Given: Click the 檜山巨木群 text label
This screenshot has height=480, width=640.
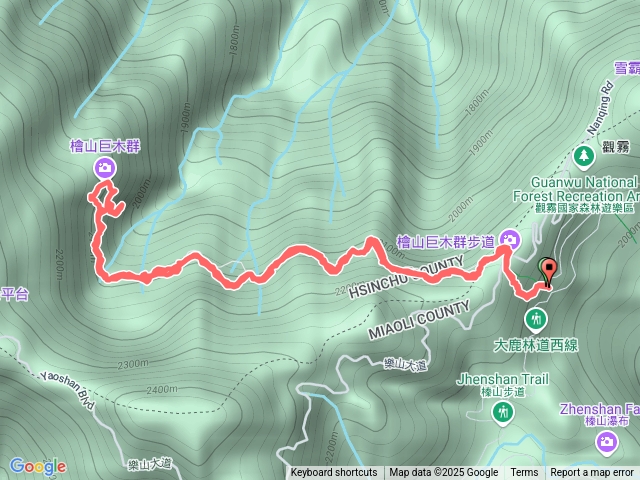Looking at the screenshot, I should [105, 146].
